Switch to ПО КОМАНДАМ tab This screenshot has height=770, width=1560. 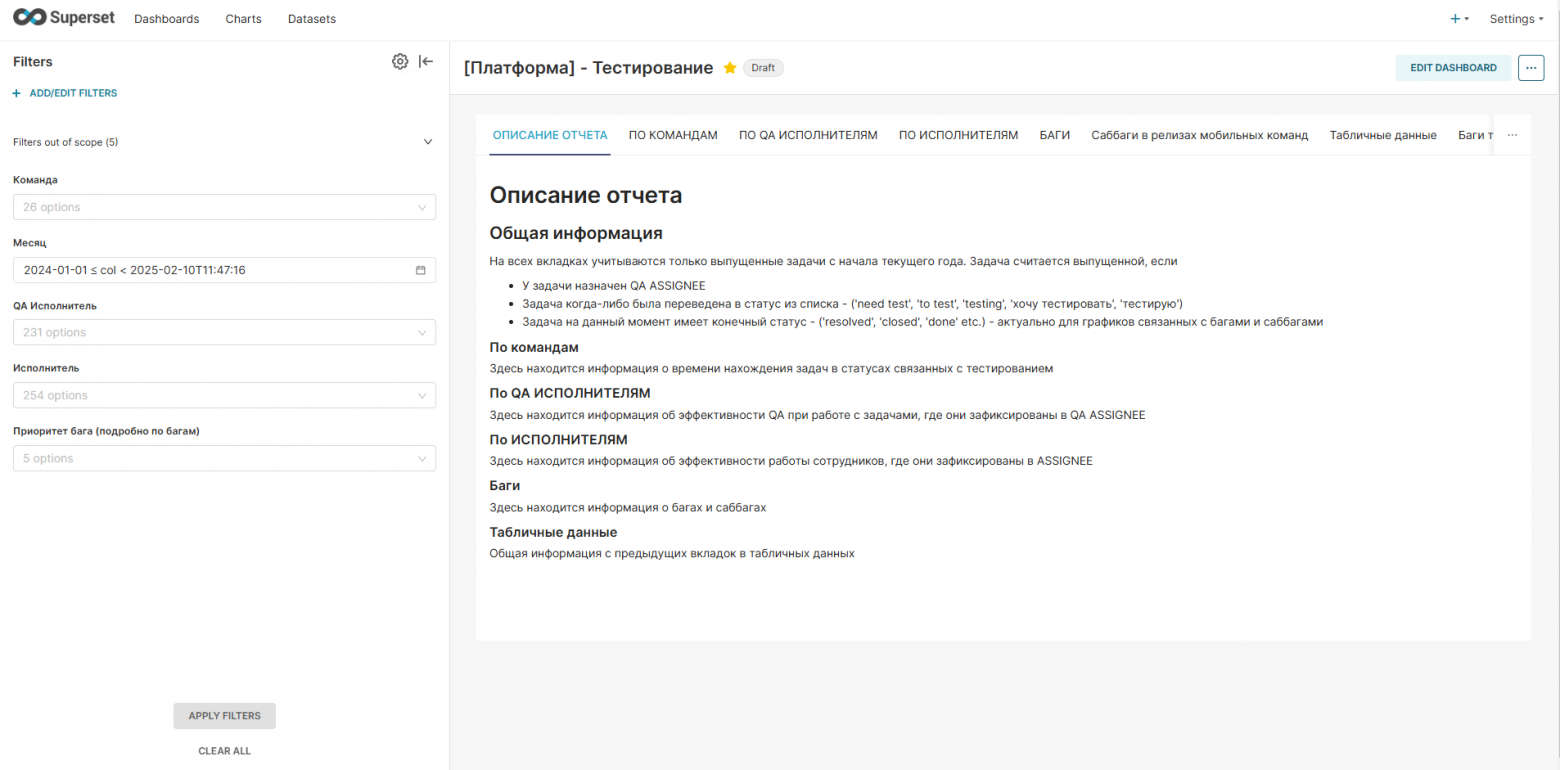click(x=673, y=135)
